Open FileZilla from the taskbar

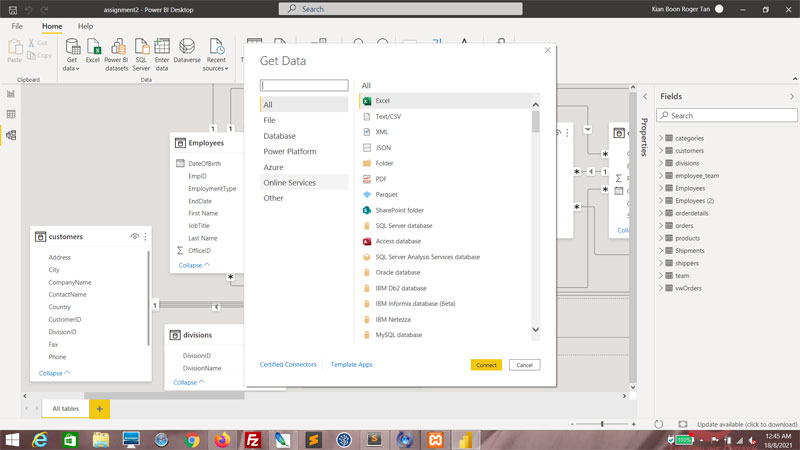(253, 440)
